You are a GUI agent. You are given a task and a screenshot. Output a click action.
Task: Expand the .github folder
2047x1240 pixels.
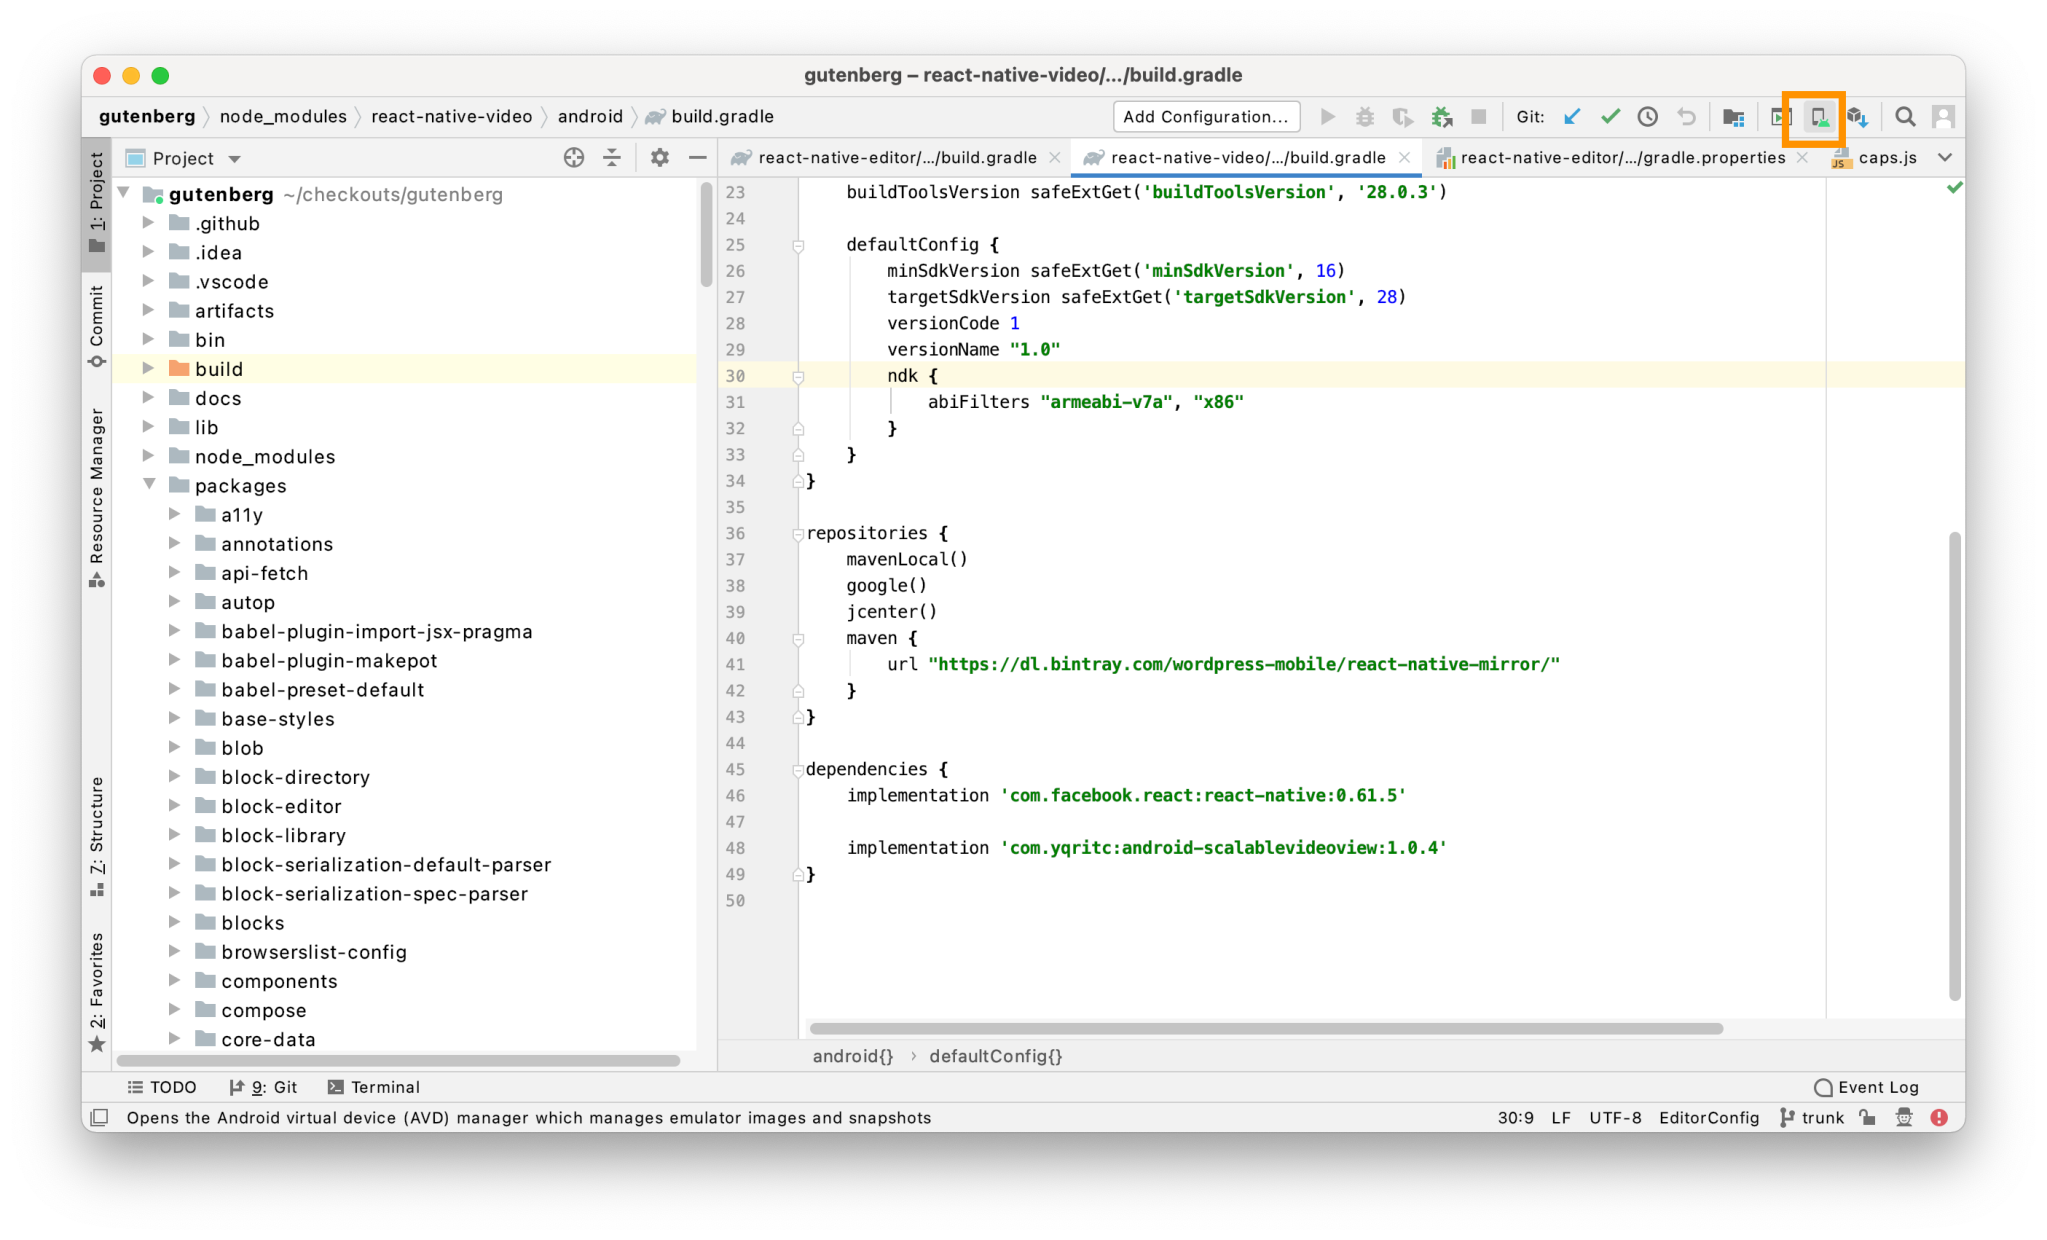150,222
